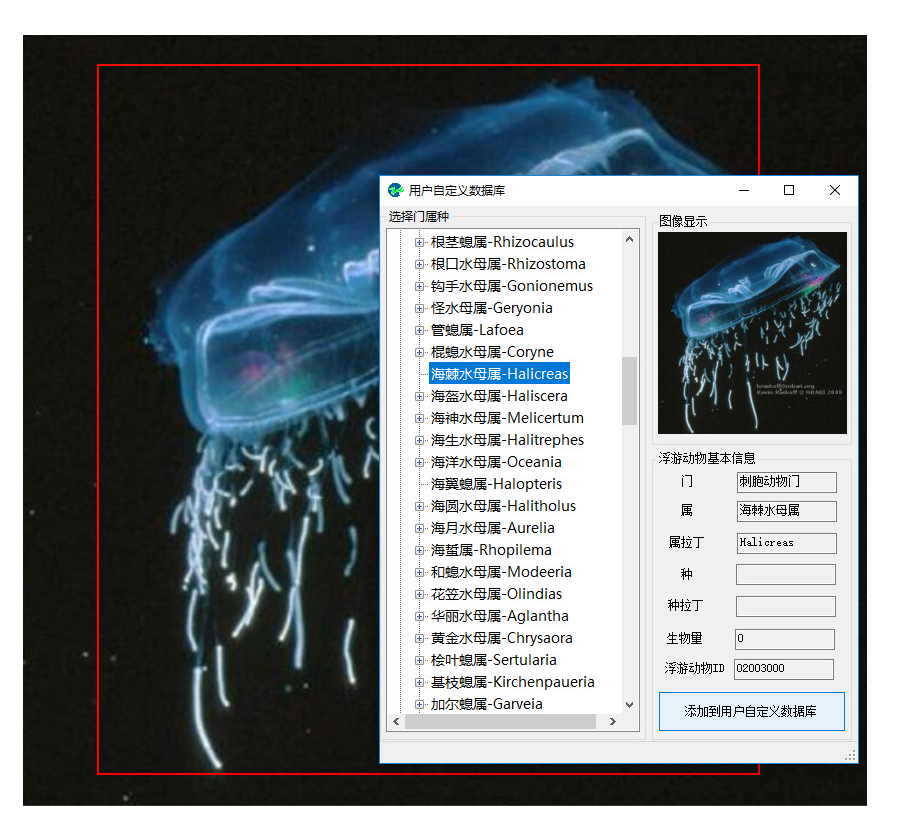
Task: Select 海棘水母属-Halicreas in the tree
Action: click(x=499, y=374)
